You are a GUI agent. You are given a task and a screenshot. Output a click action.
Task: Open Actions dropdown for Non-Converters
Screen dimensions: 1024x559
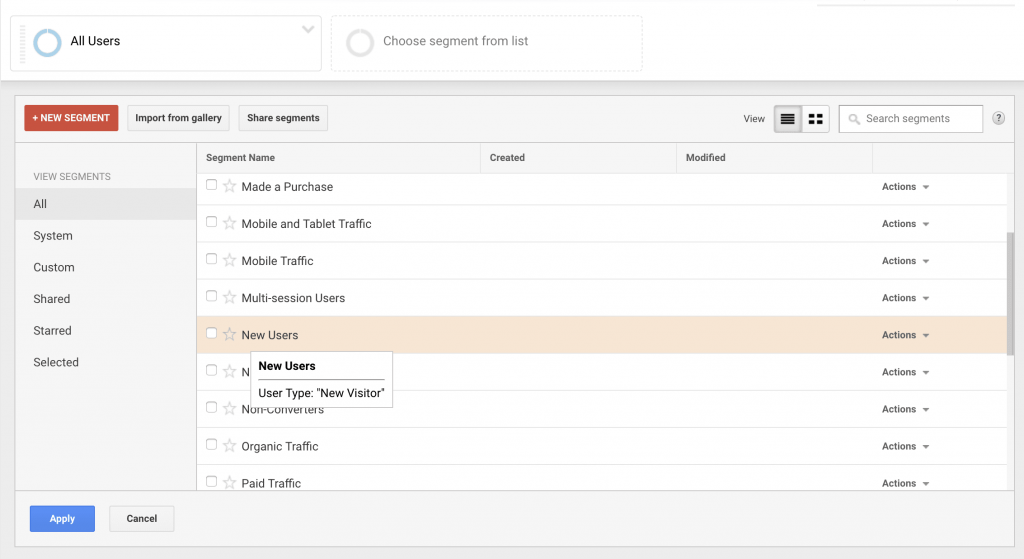(x=905, y=409)
